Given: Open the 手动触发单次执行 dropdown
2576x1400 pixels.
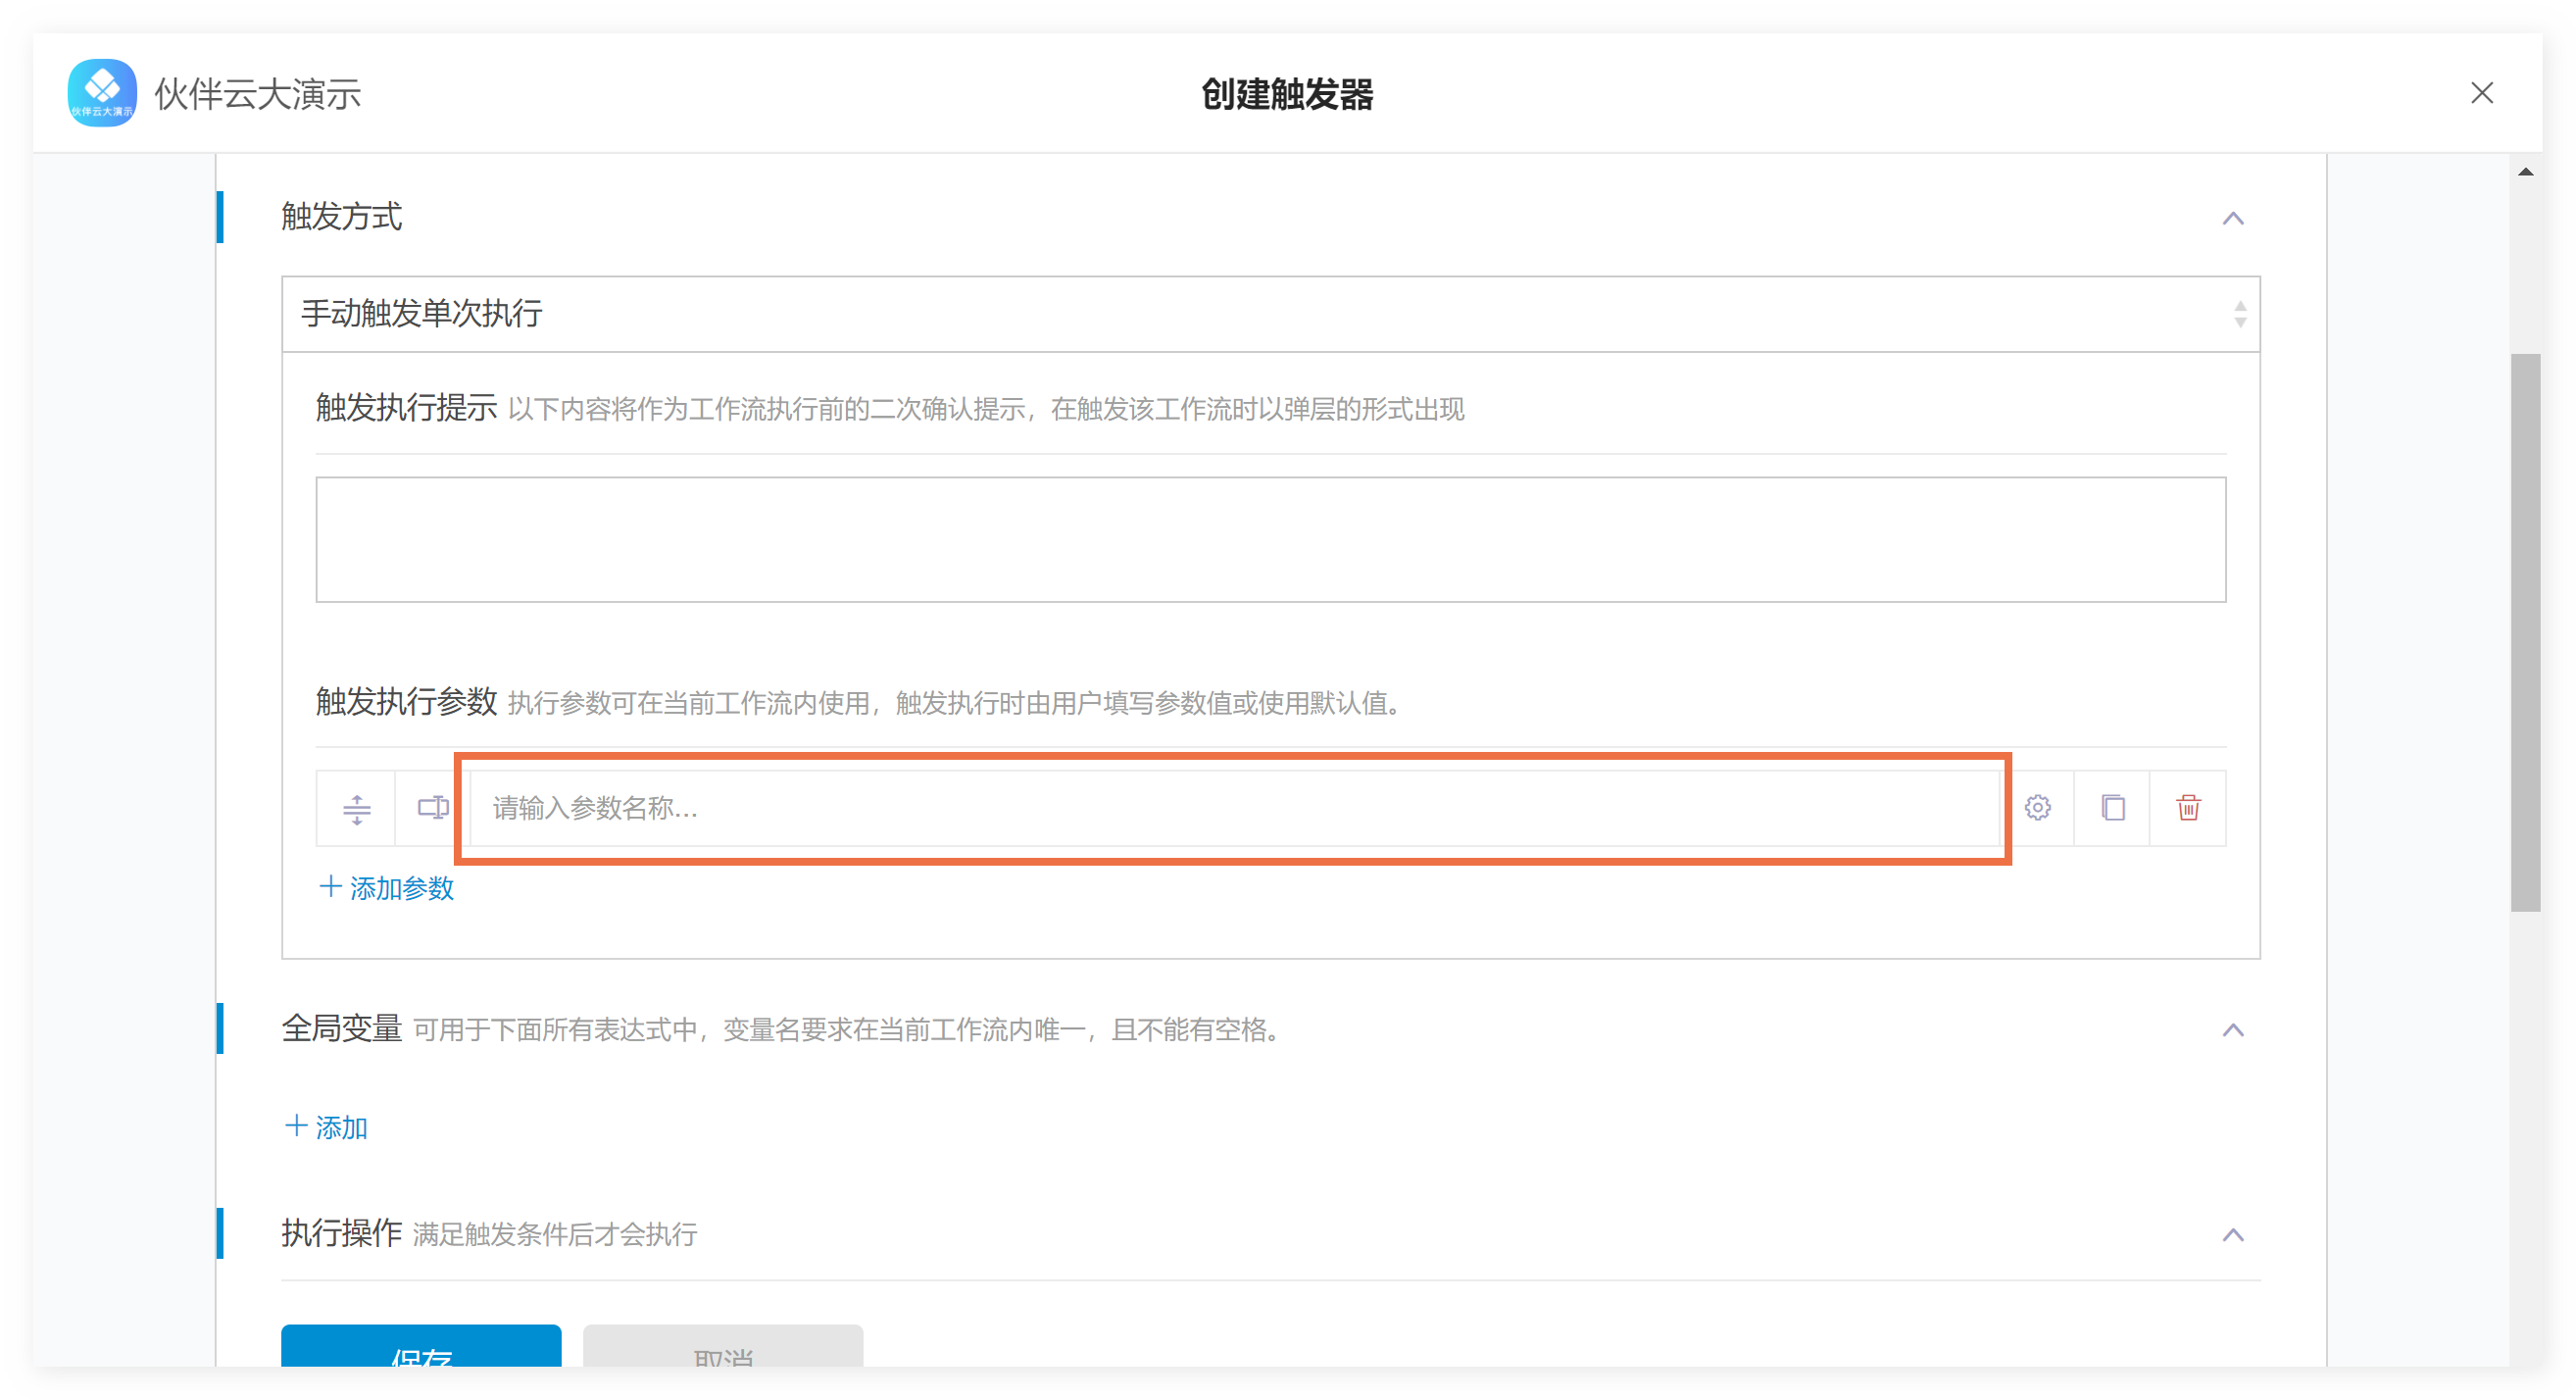Looking at the screenshot, I should coord(1270,314).
